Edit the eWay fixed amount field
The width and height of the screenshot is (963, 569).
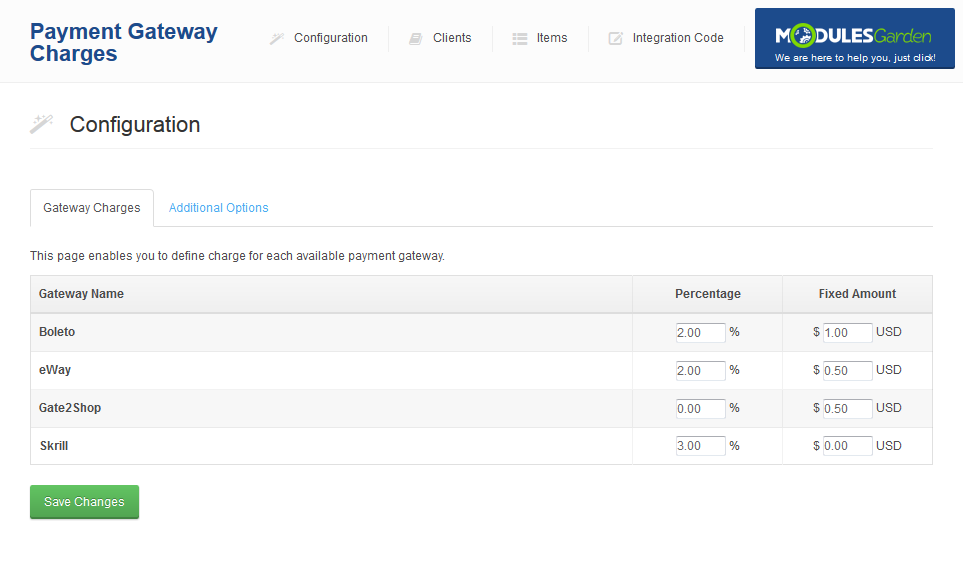pos(847,371)
